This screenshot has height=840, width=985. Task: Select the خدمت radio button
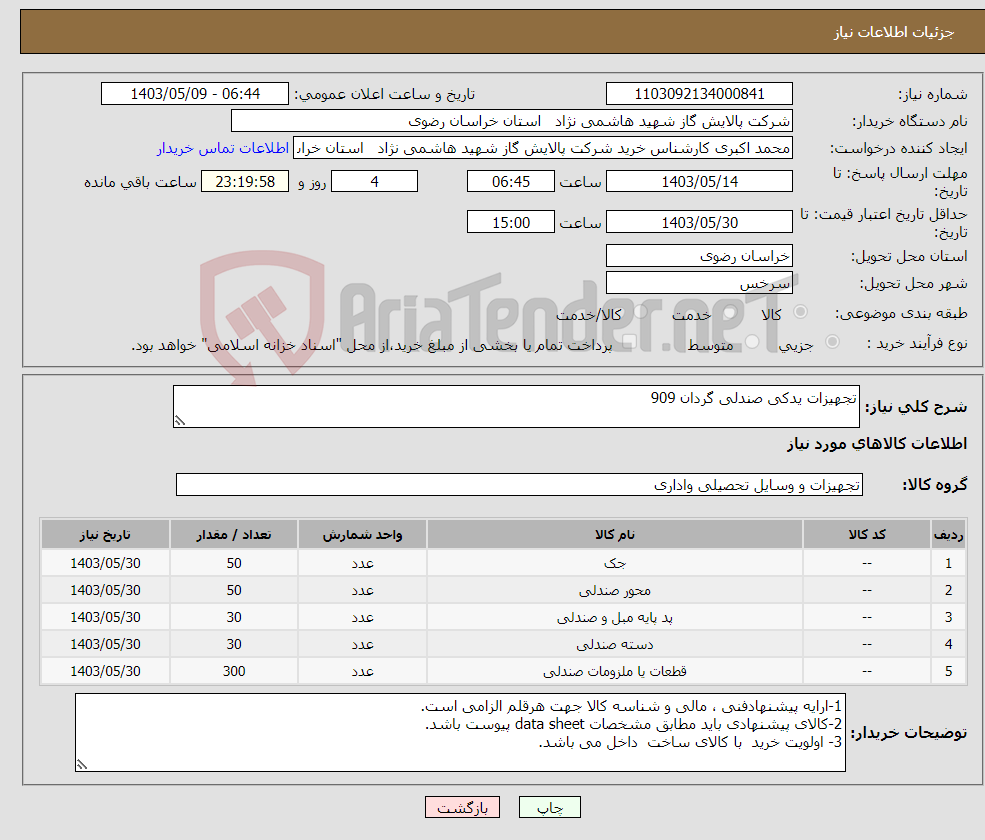729,312
